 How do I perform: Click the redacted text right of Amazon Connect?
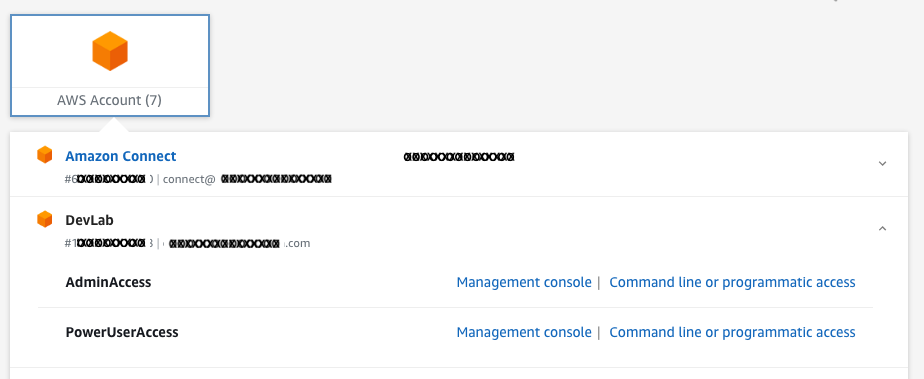[459, 157]
